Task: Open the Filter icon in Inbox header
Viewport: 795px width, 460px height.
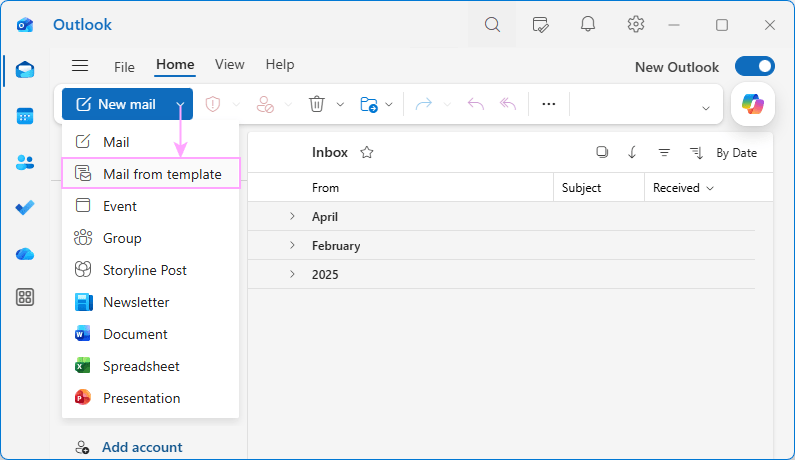Action: [x=664, y=152]
